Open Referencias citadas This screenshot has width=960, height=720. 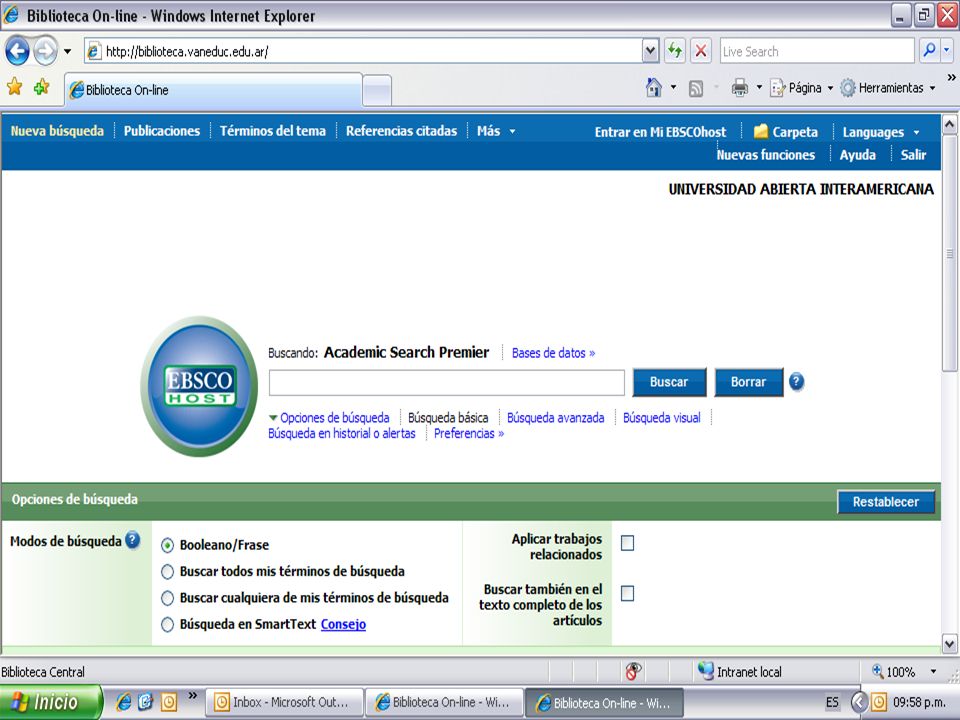coord(401,131)
